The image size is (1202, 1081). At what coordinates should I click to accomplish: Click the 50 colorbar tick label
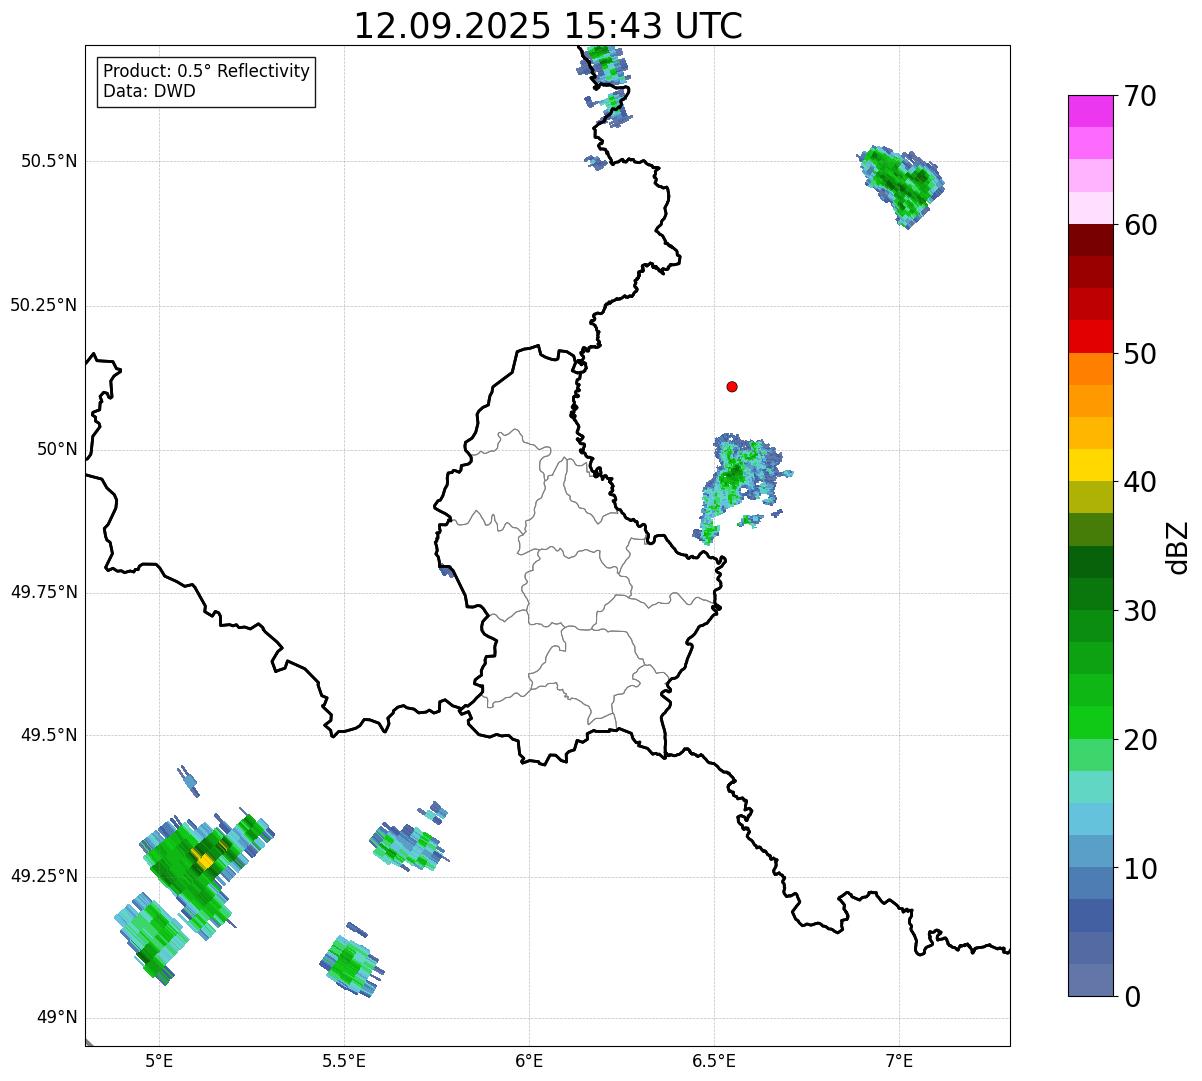(1140, 354)
